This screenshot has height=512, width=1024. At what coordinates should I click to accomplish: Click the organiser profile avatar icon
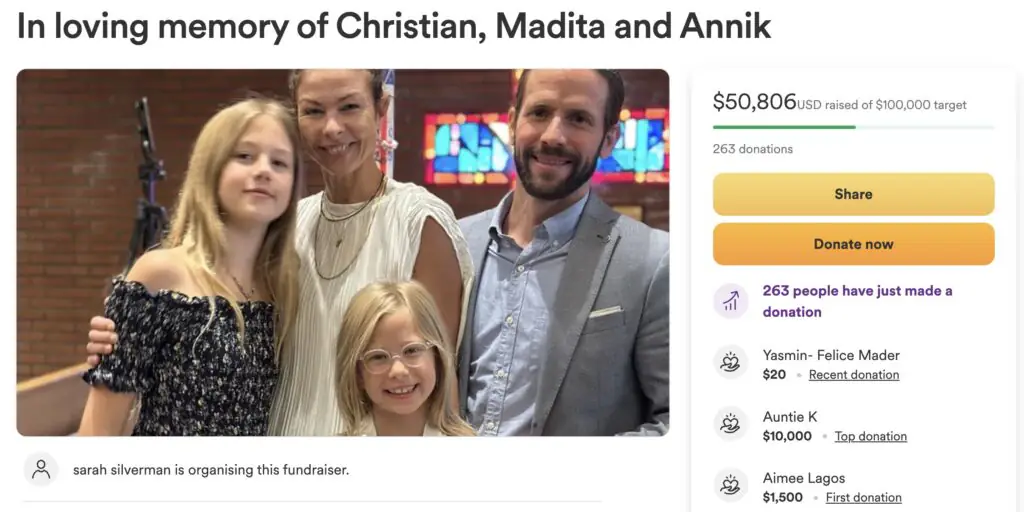coord(41,469)
